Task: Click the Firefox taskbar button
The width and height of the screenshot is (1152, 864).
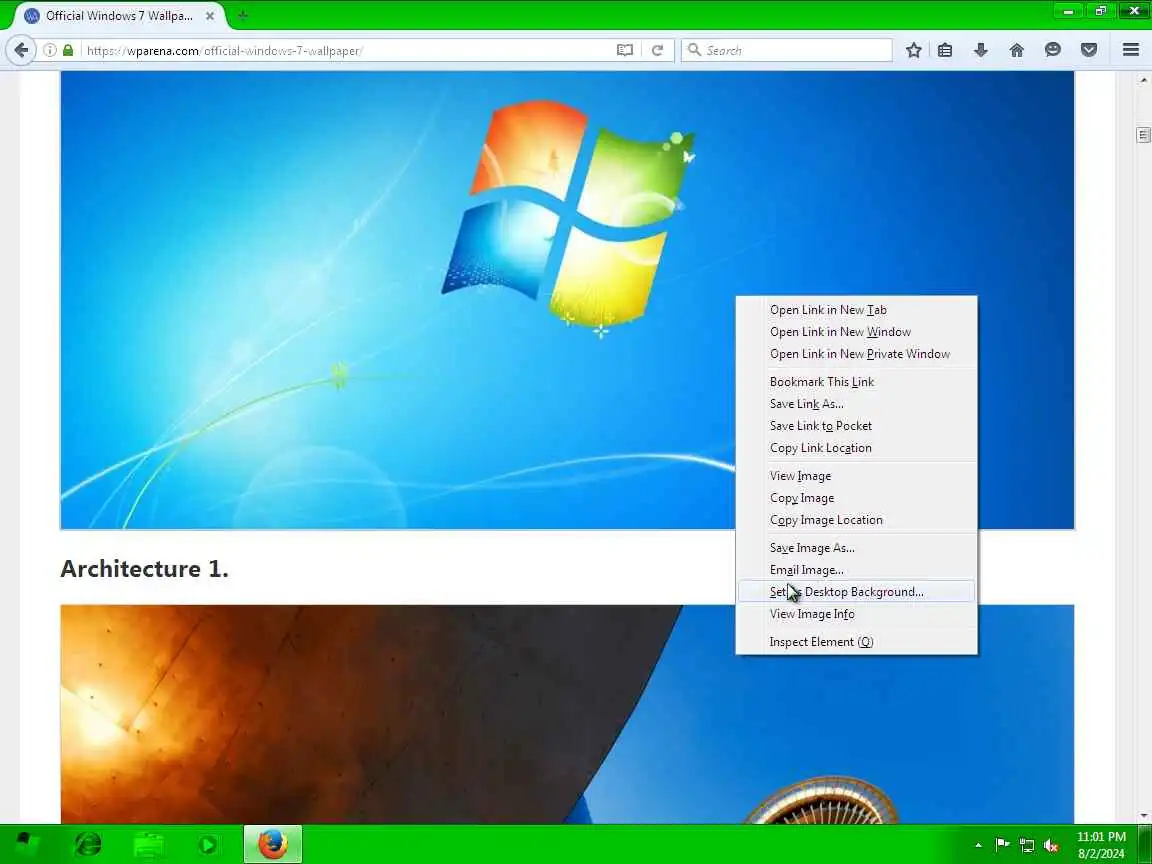Action: [273, 844]
